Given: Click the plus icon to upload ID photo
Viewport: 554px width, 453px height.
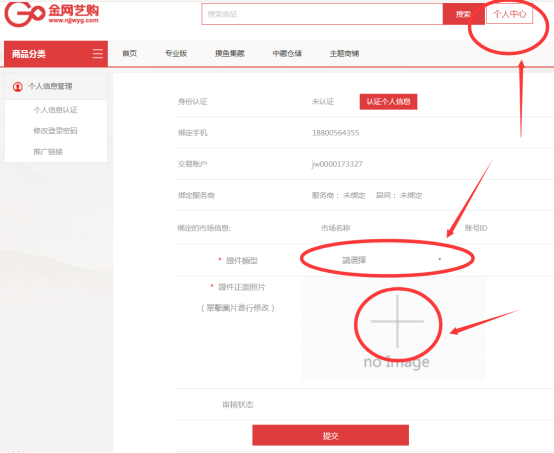Looking at the screenshot, I should coord(397,322).
